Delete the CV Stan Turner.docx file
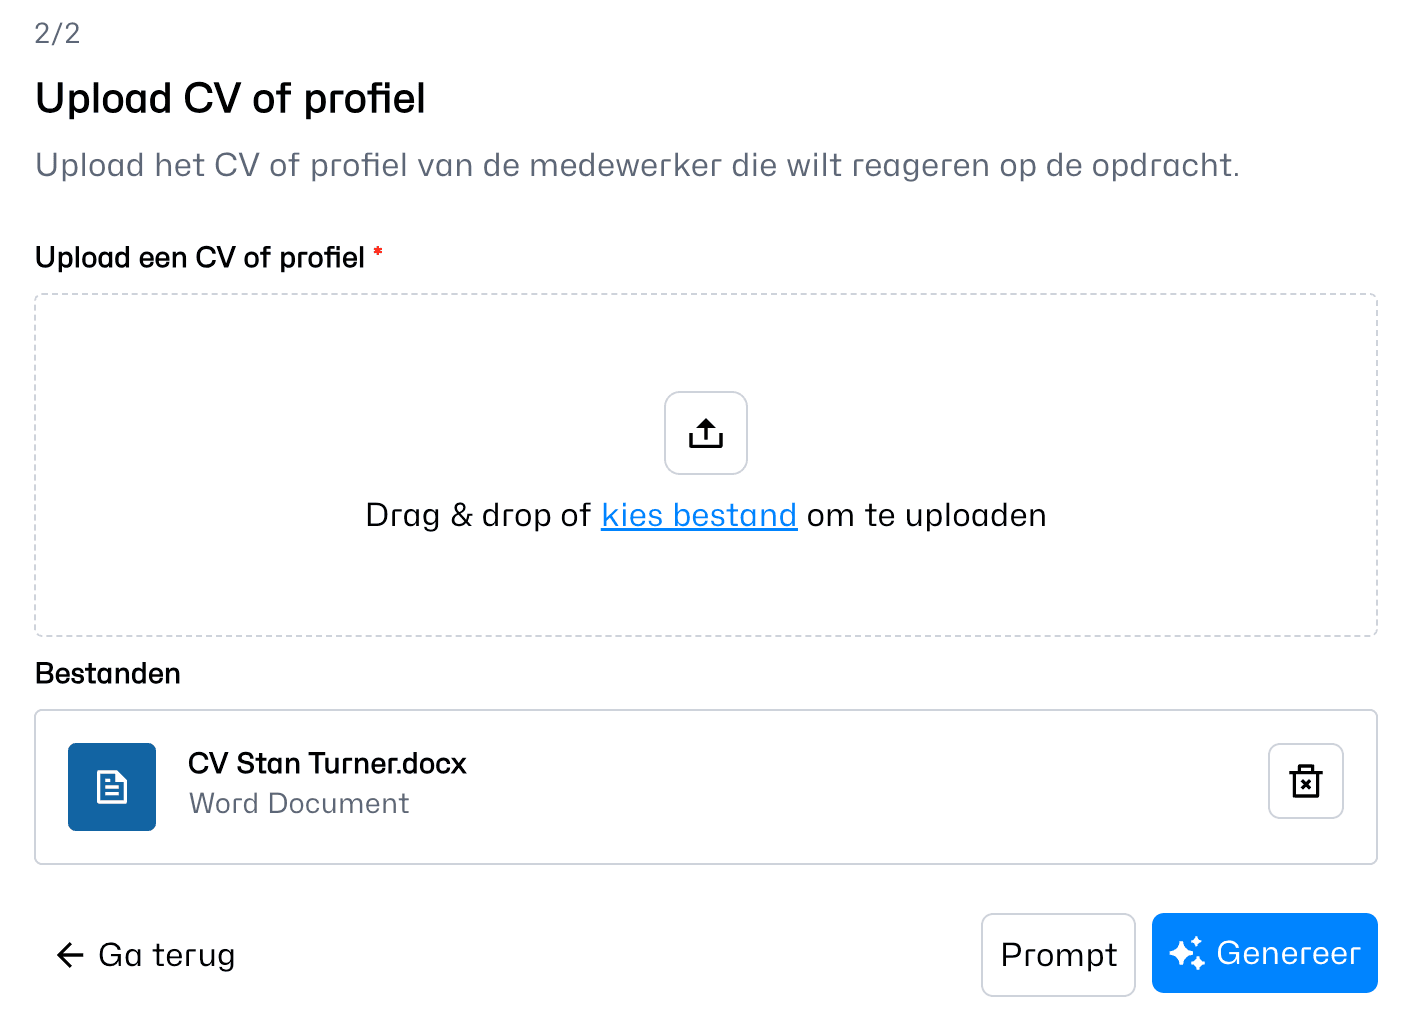This screenshot has width=1424, height=1028. (1305, 781)
